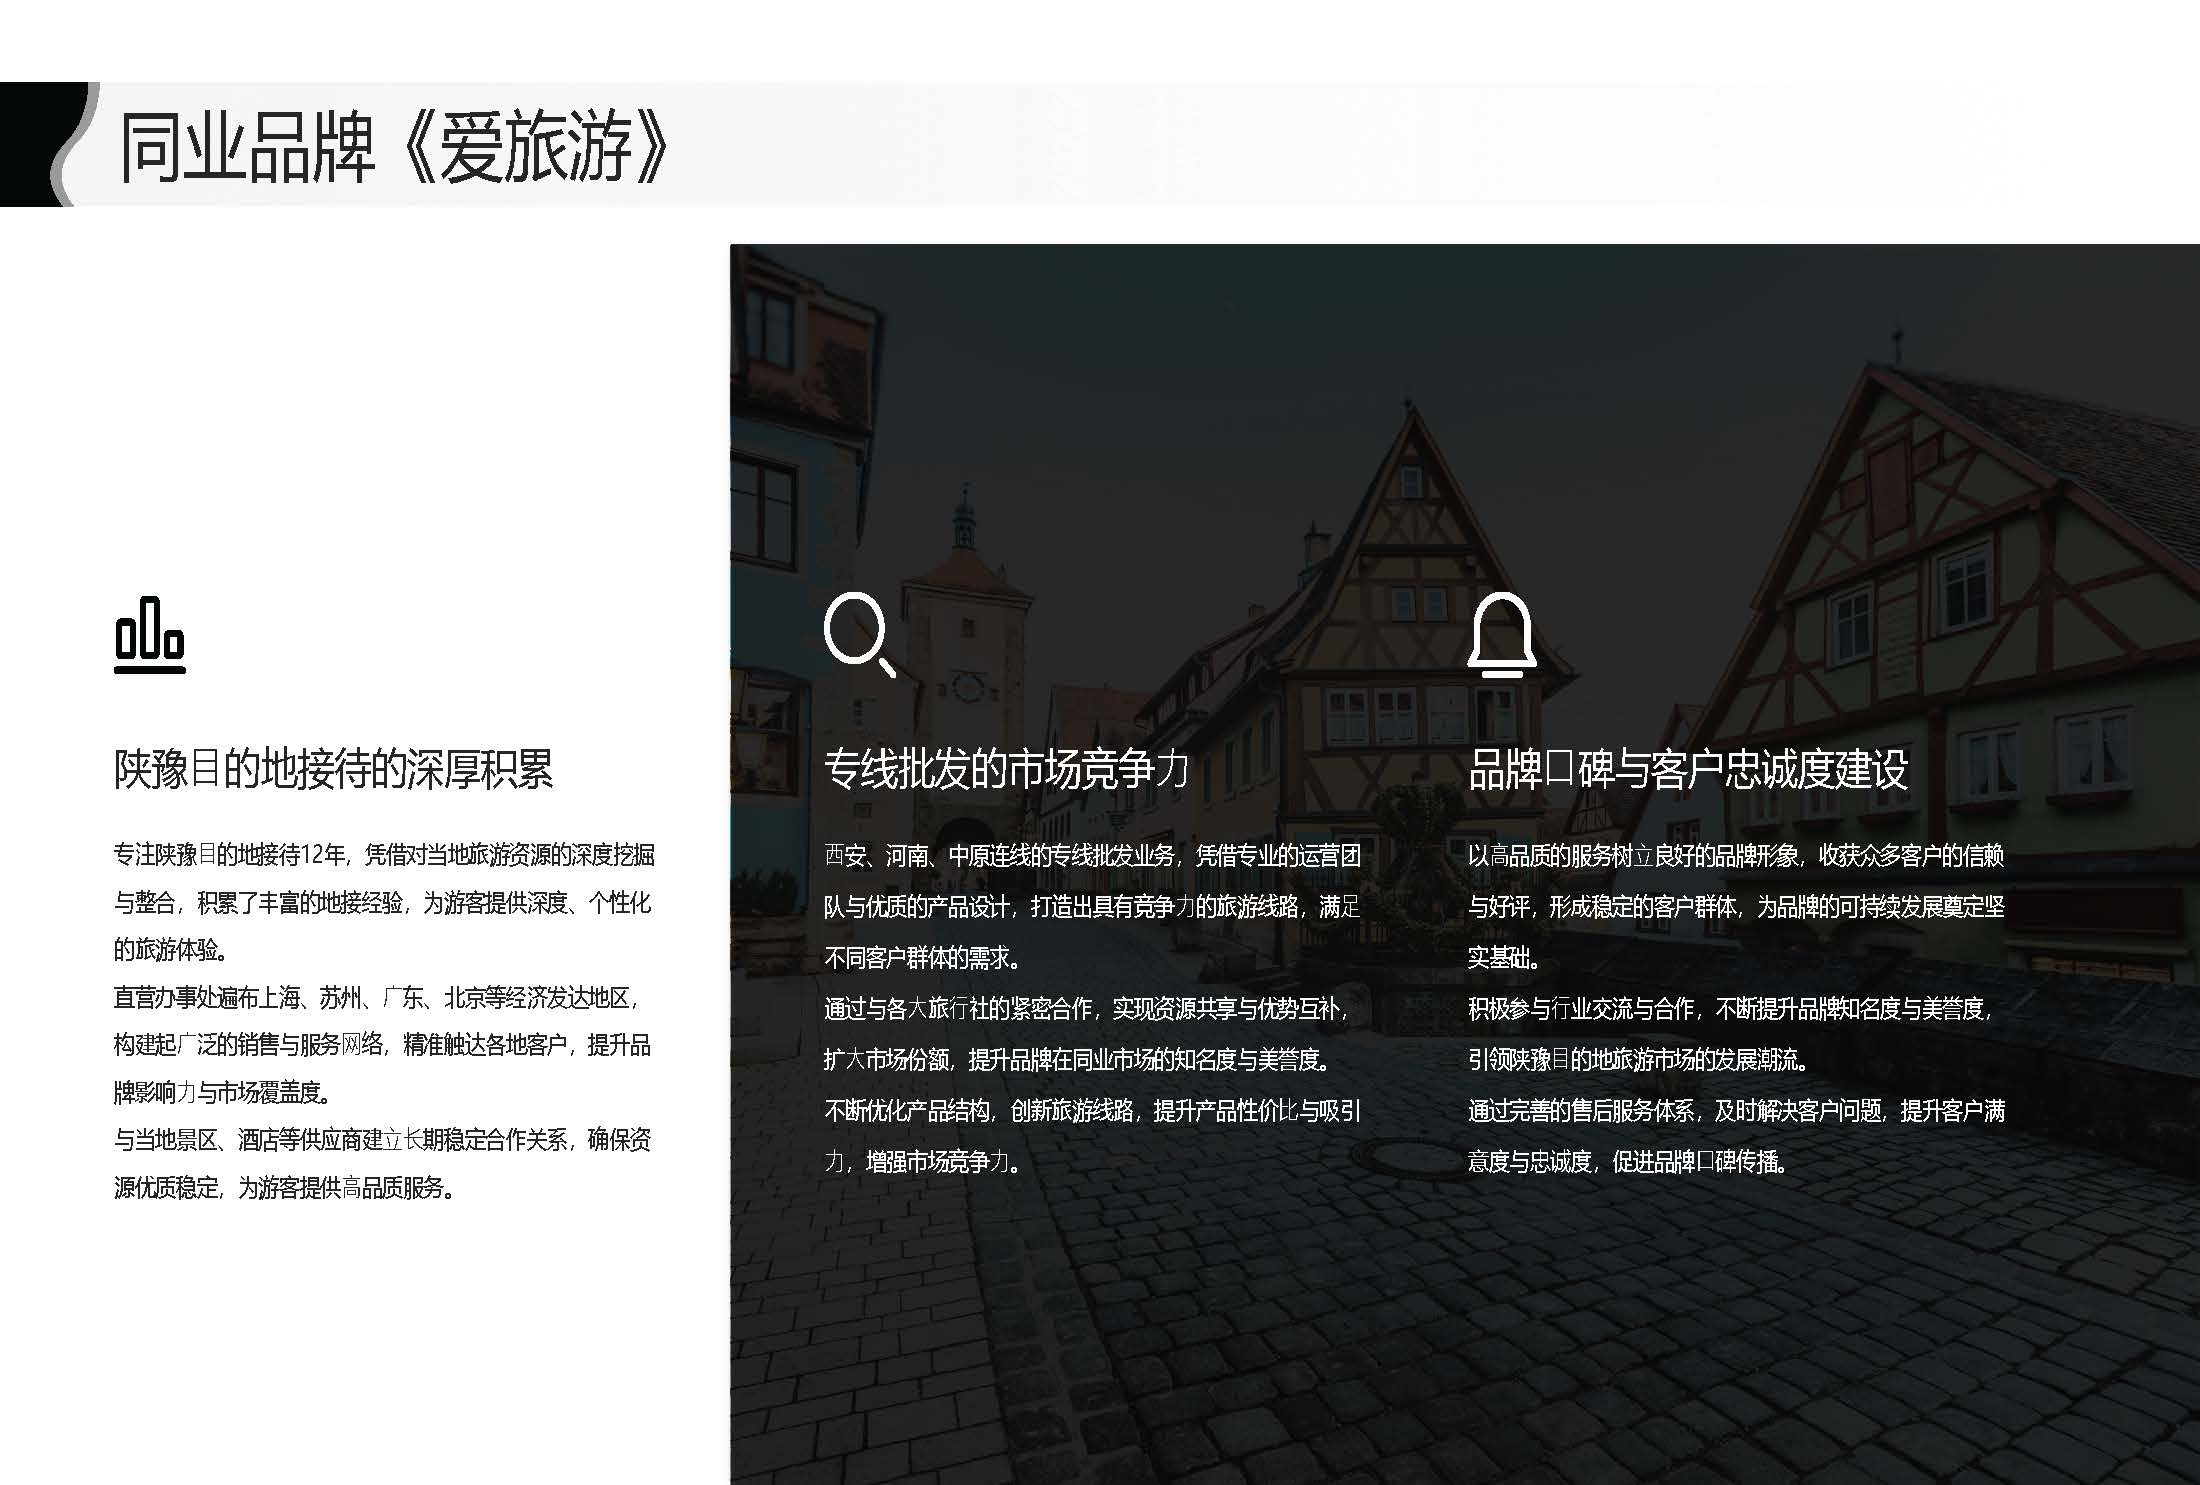Select the heading 专线批发的市场竞争力
The width and height of the screenshot is (2200, 1485).
coord(1007,769)
